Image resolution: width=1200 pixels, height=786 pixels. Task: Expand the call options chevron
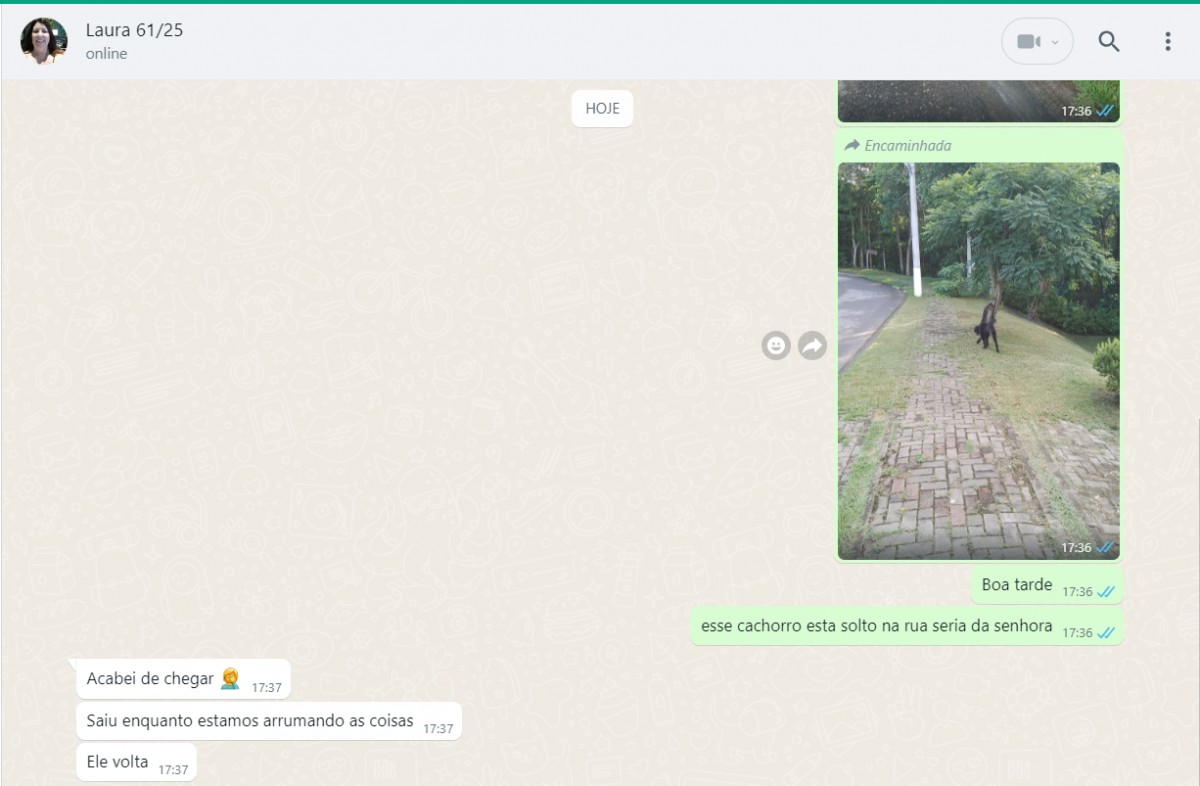click(1055, 42)
